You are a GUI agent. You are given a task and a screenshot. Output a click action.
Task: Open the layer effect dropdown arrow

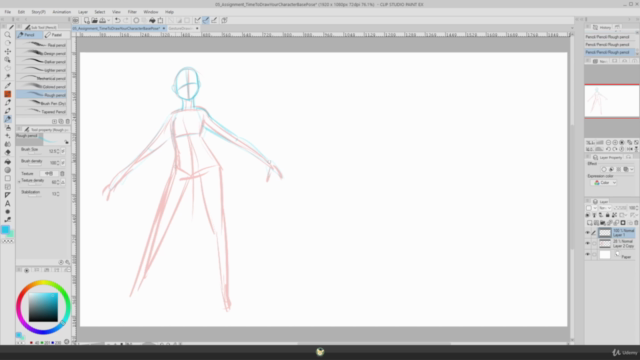pyautogui.click(x=632, y=169)
